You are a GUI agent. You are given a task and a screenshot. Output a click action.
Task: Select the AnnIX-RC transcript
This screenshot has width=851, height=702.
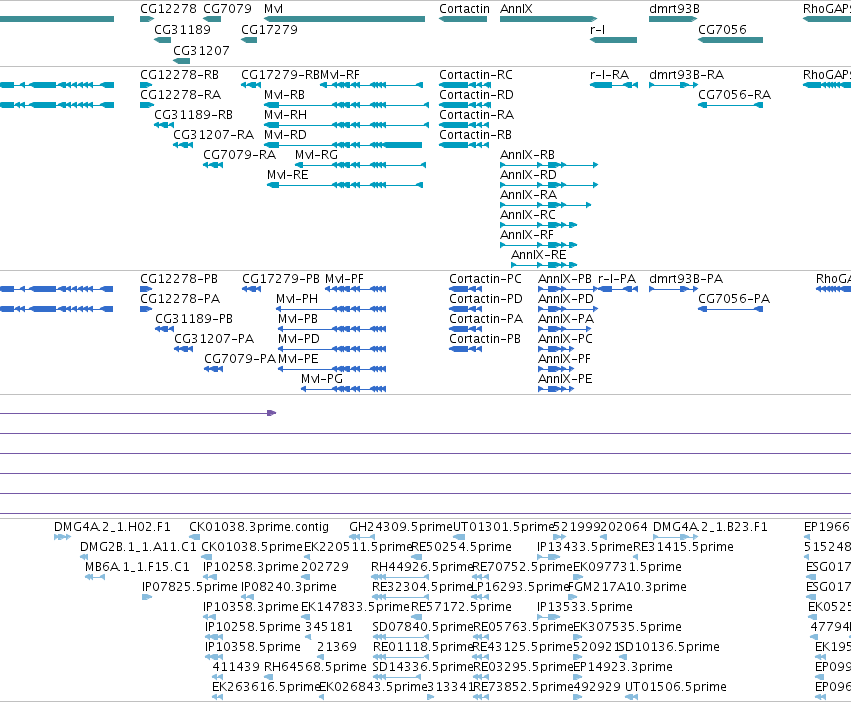coord(538,225)
